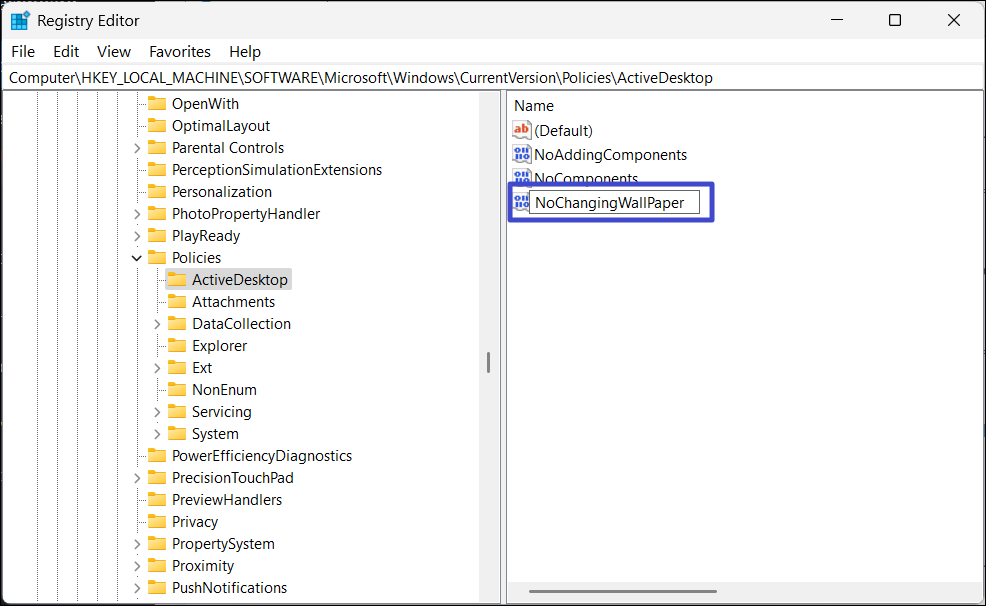Open the Edit menu

66,52
